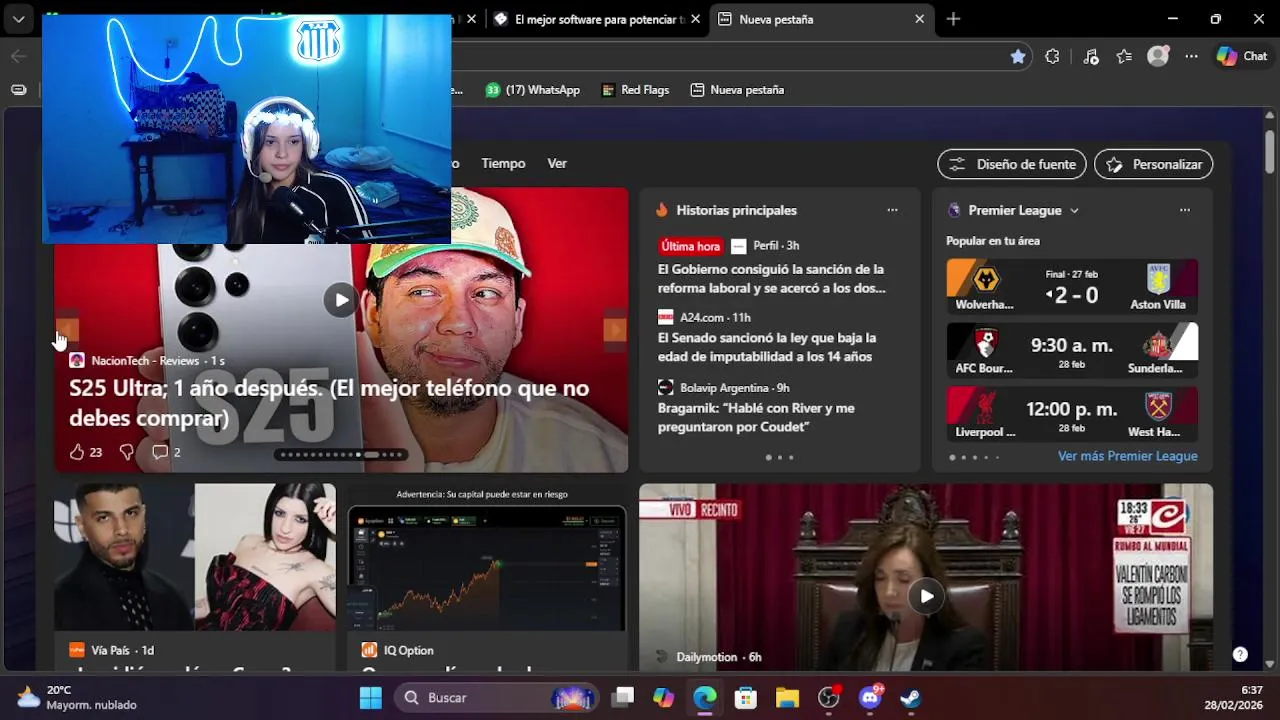Open the media control music note icon
Screen dimensions: 1280x720
[x=1091, y=57]
